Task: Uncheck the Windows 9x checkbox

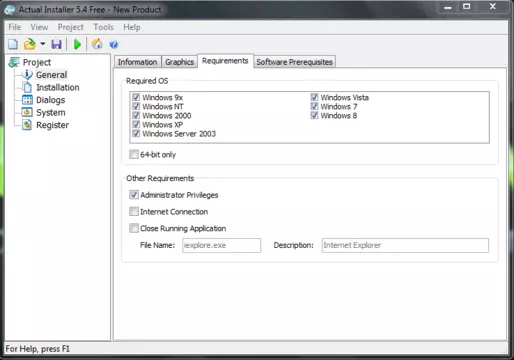Action: [x=136, y=97]
